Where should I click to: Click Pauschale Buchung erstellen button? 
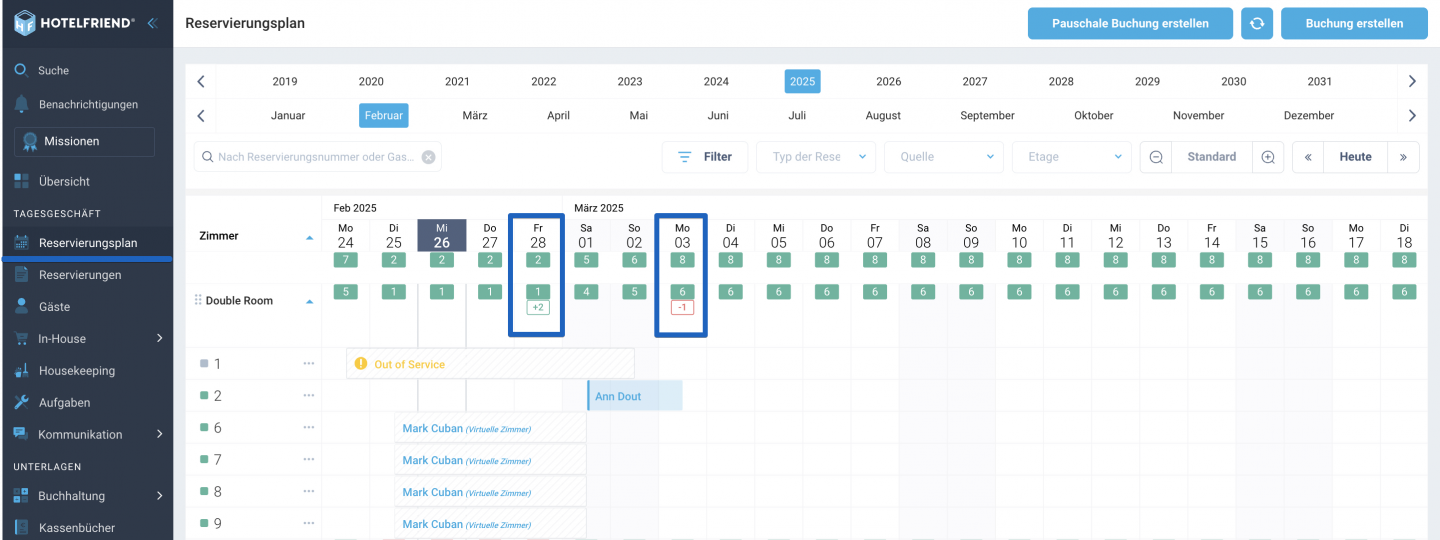(1129, 23)
